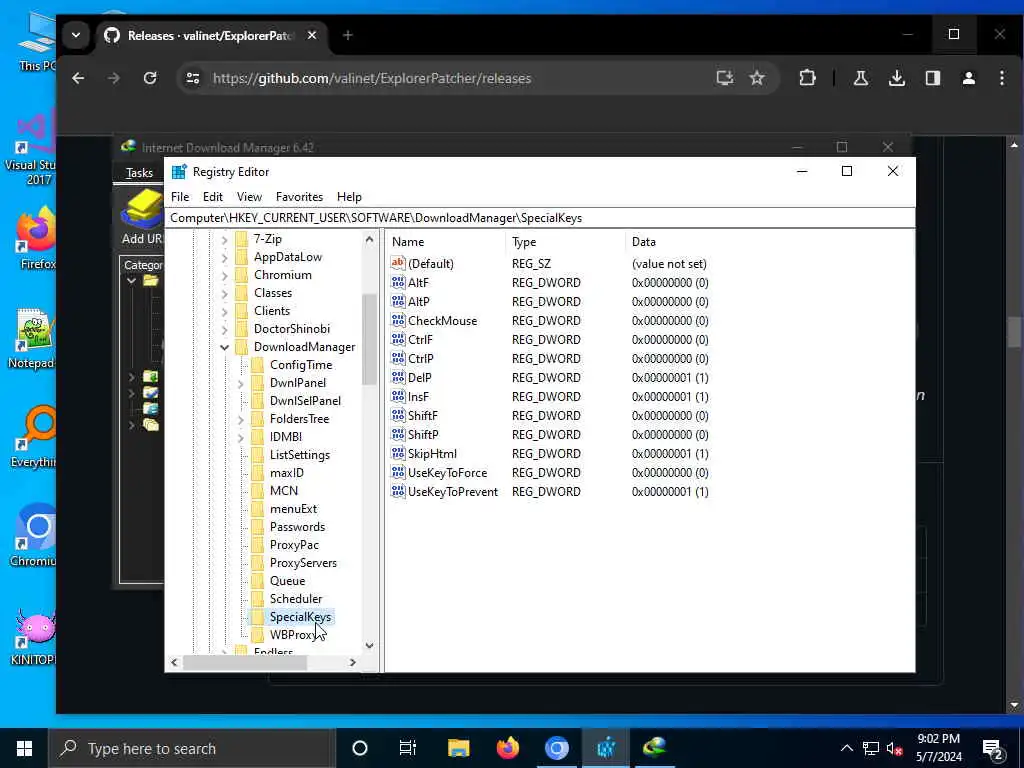Open Chrome tab search dropdown
Viewport: 1024px width, 768px height.
[x=76, y=35]
